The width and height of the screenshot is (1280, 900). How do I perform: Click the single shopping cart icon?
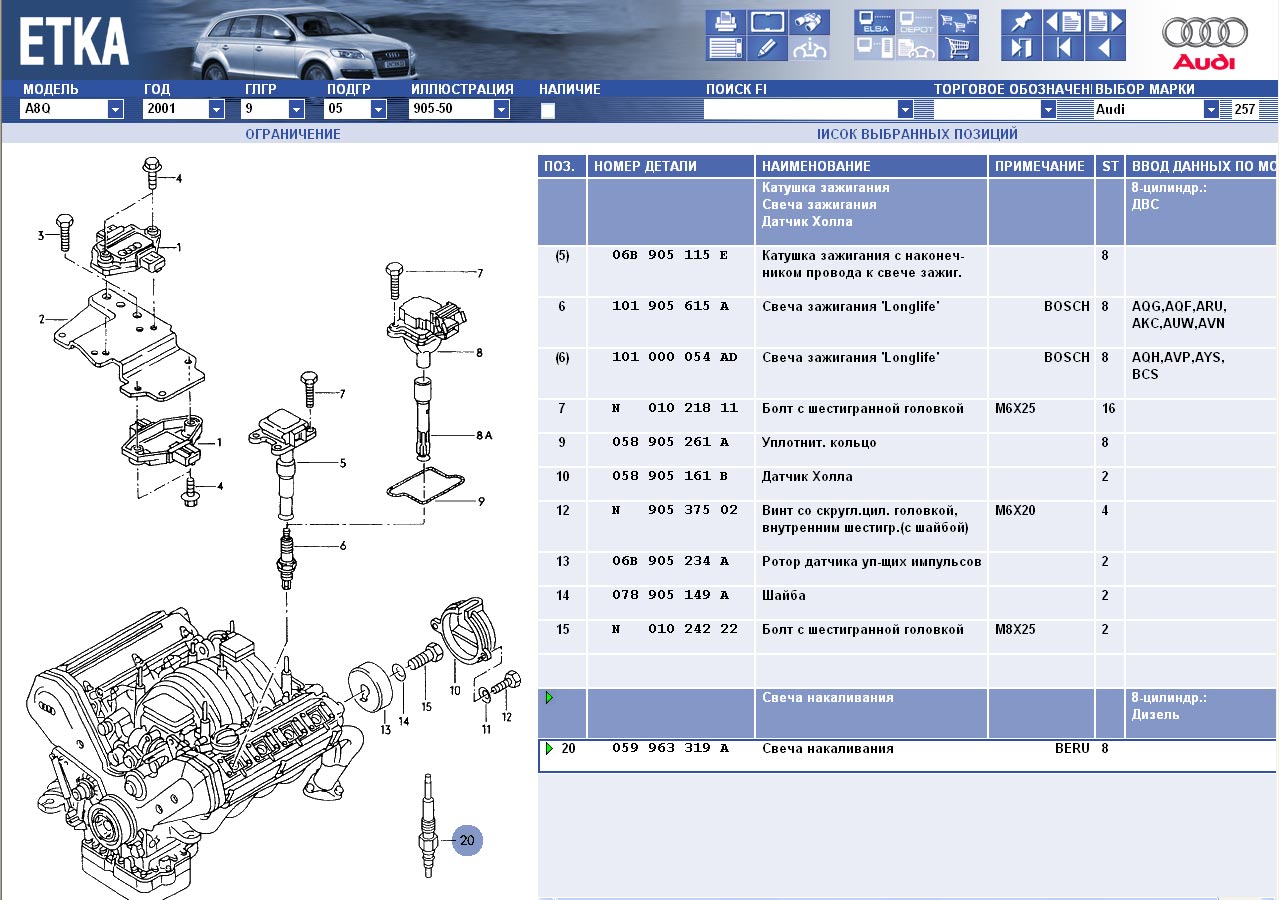(x=958, y=48)
